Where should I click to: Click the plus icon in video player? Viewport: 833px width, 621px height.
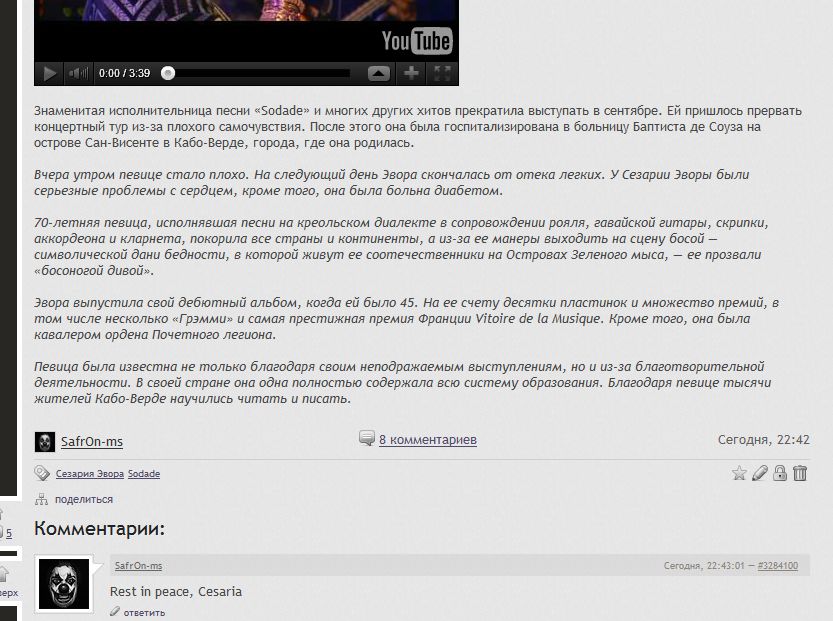click(411, 73)
